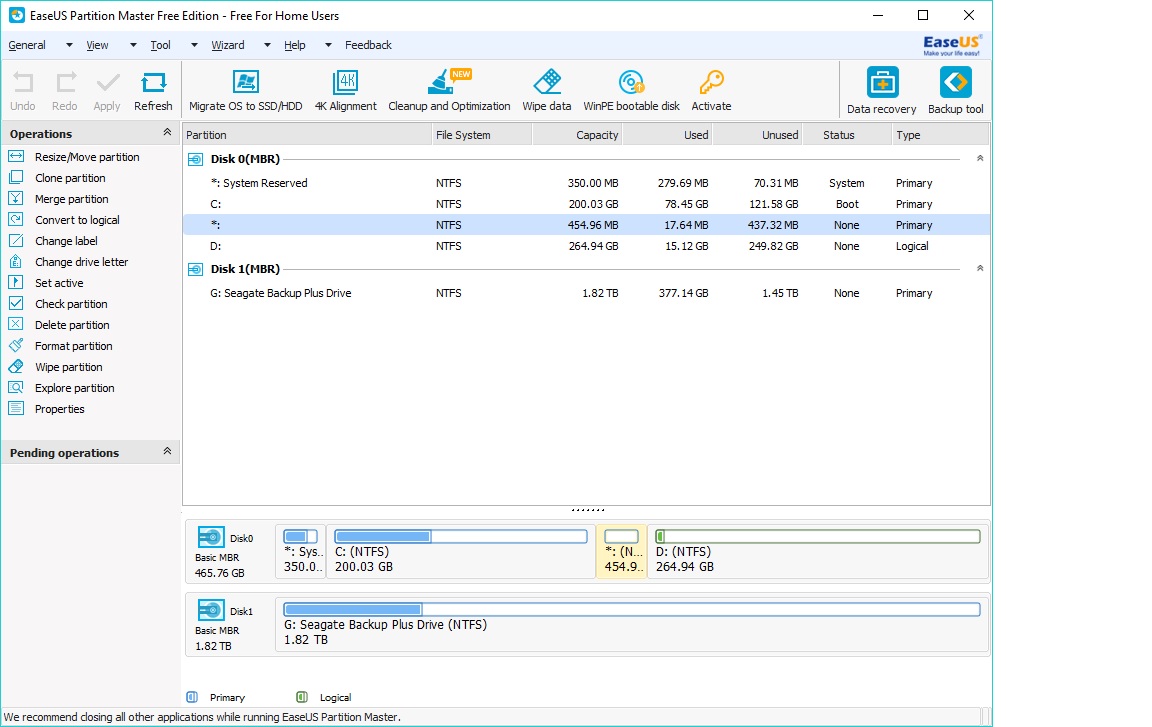This screenshot has height=727, width=1152.
Task: Select the 350 MB System Reserved map block
Action: [300, 551]
